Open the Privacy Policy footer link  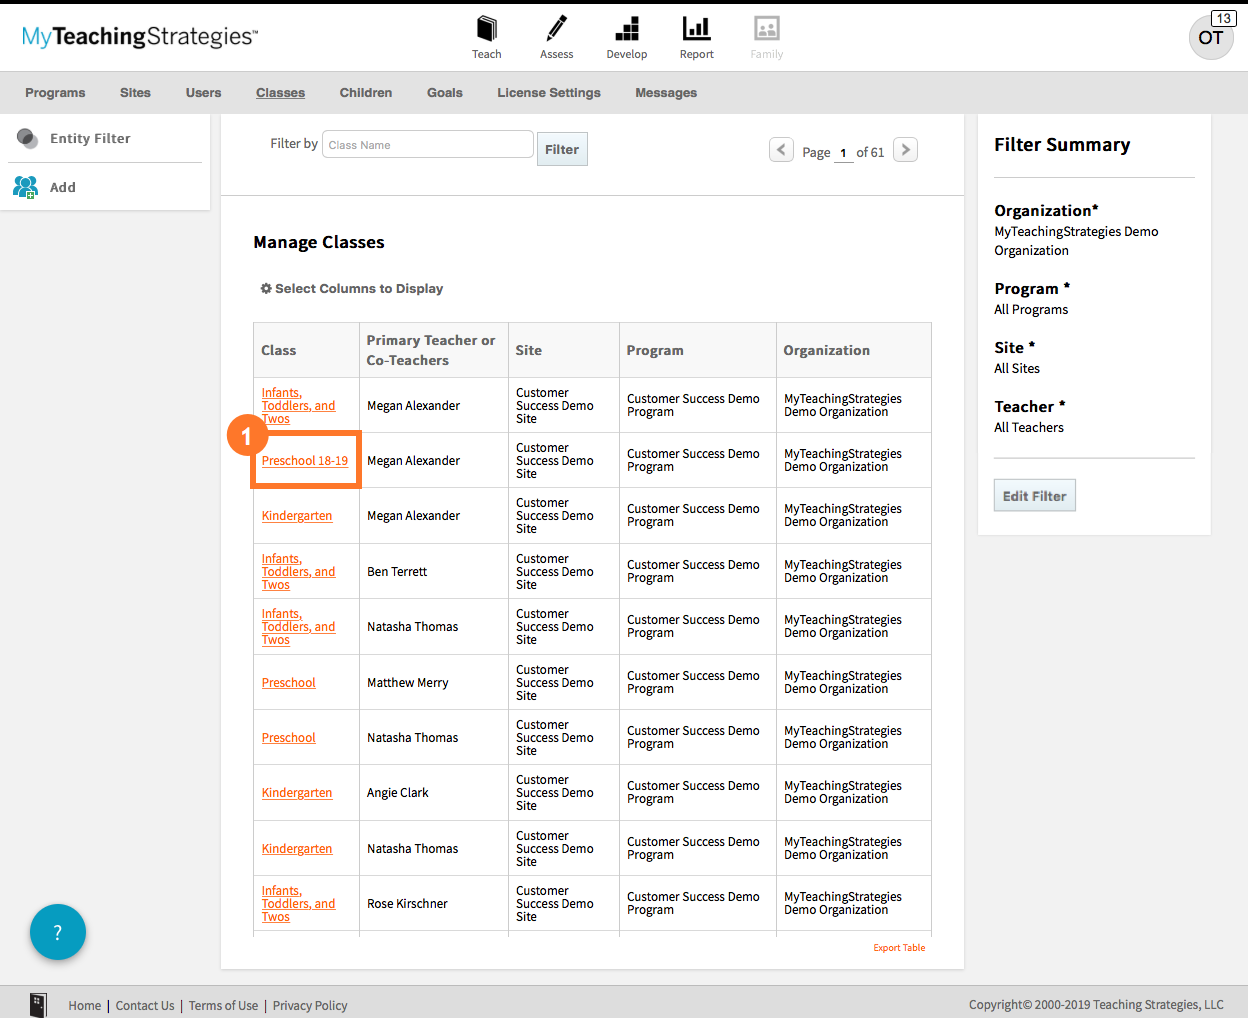[x=310, y=1006]
